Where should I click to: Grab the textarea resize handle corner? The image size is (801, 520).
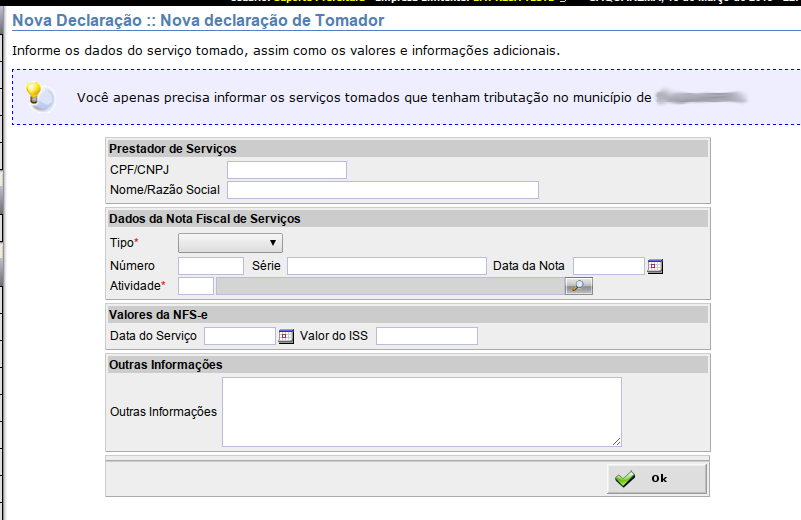[617, 441]
